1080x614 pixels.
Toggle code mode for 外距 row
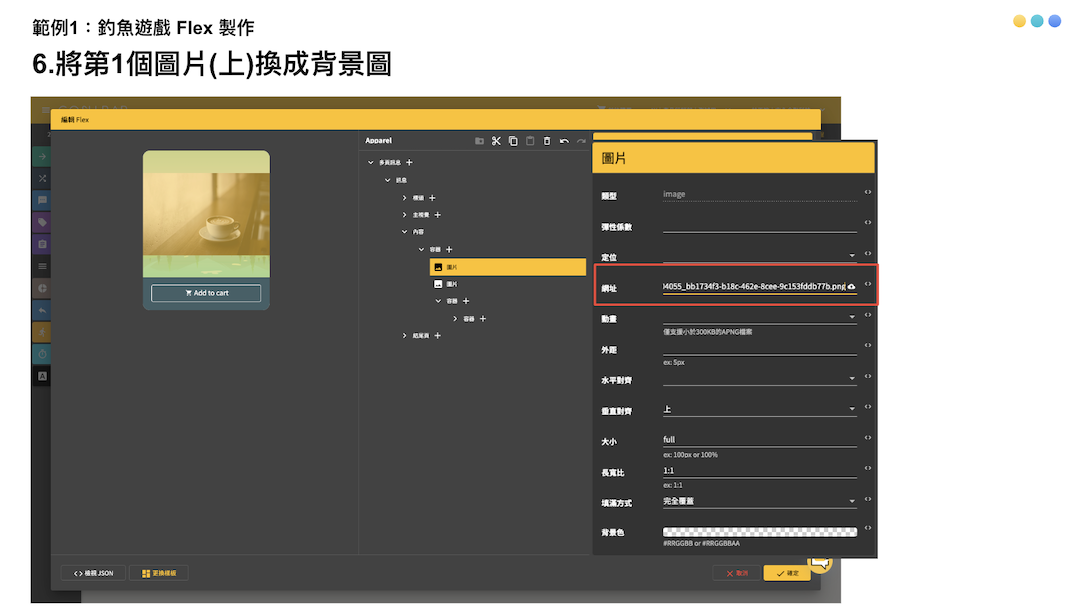click(x=868, y=345)
